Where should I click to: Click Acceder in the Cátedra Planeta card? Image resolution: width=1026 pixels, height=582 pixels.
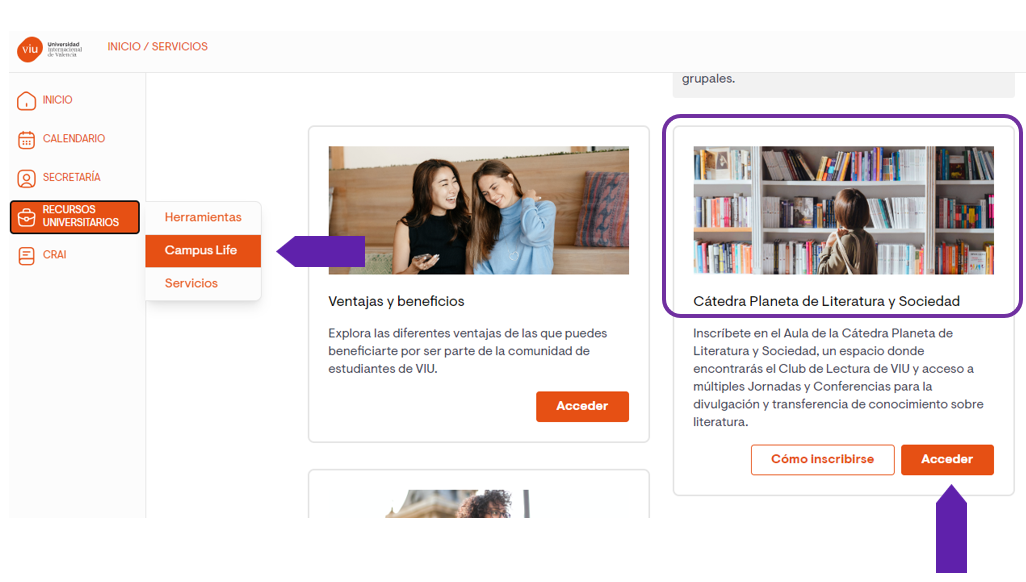click(947, 460)
